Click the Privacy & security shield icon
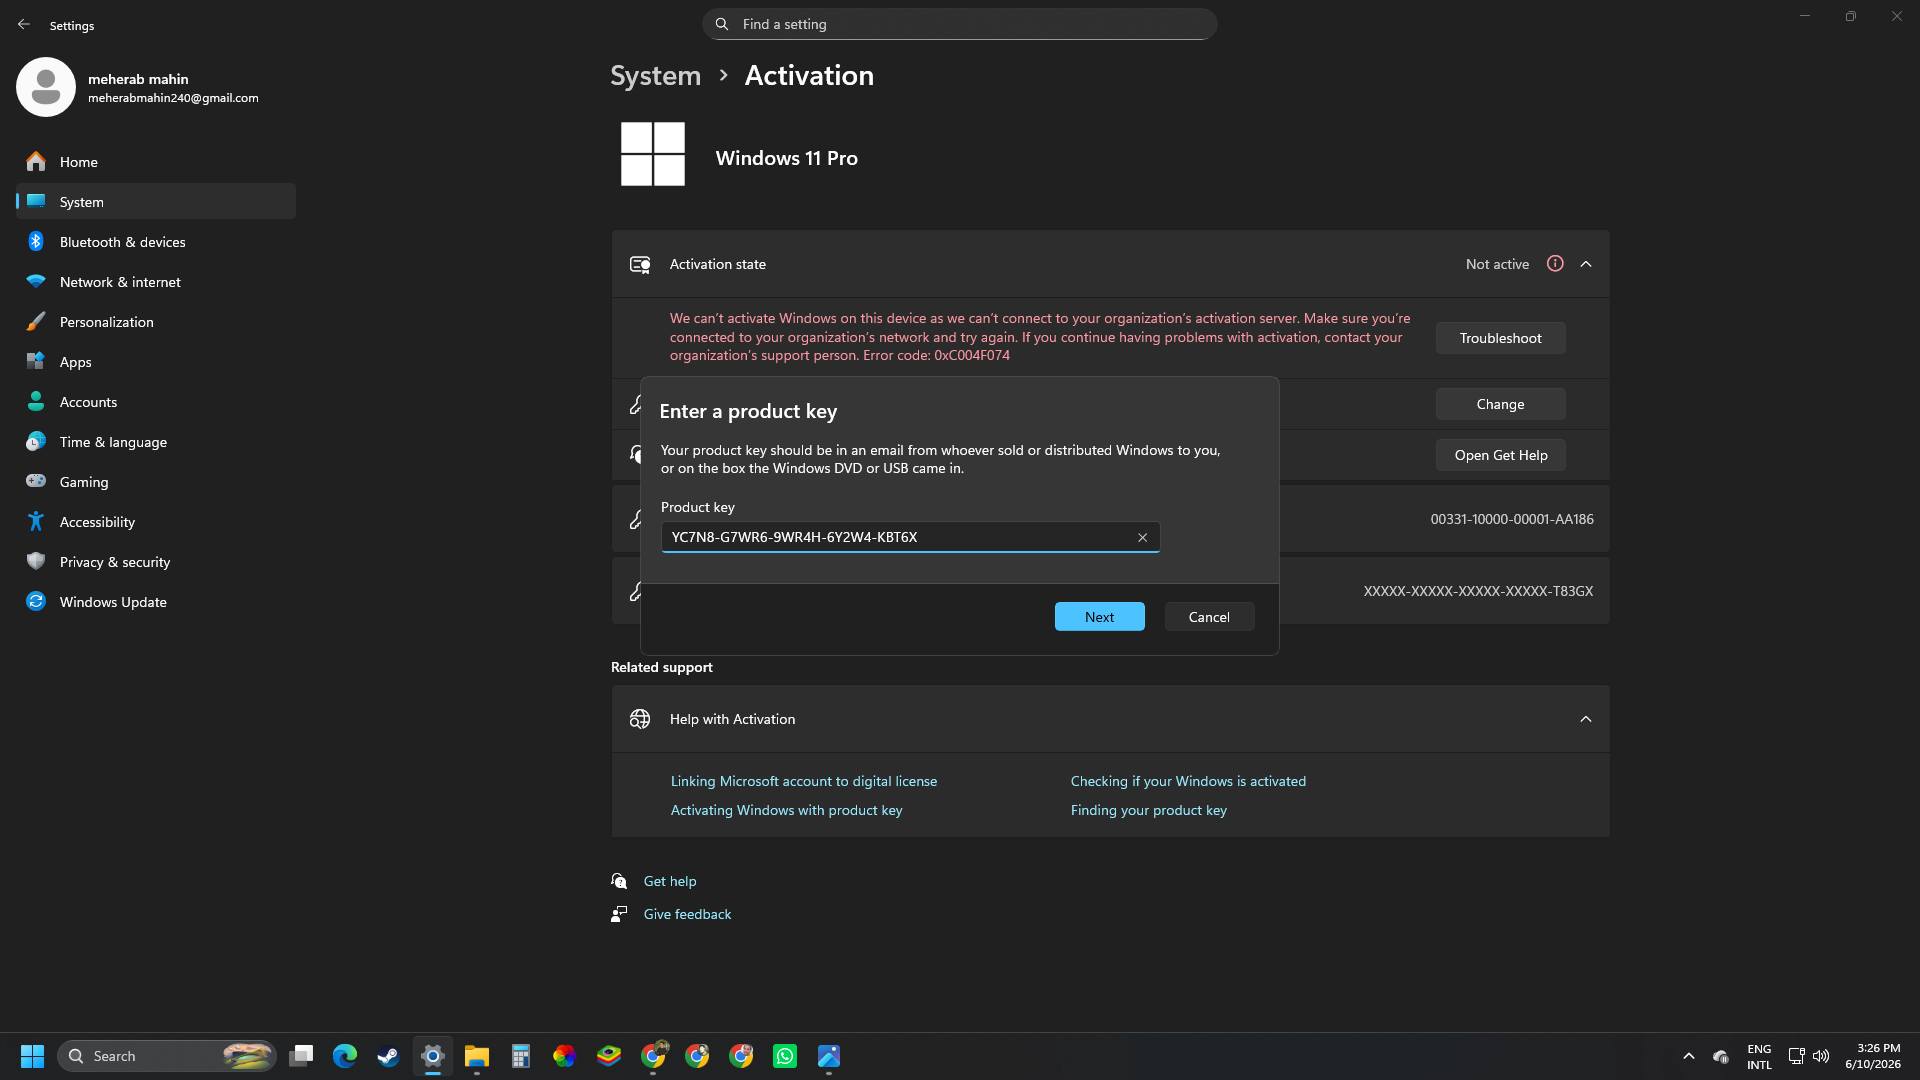The height and width of the screenshot is (1080, 1920). click(x=36, y=562)
